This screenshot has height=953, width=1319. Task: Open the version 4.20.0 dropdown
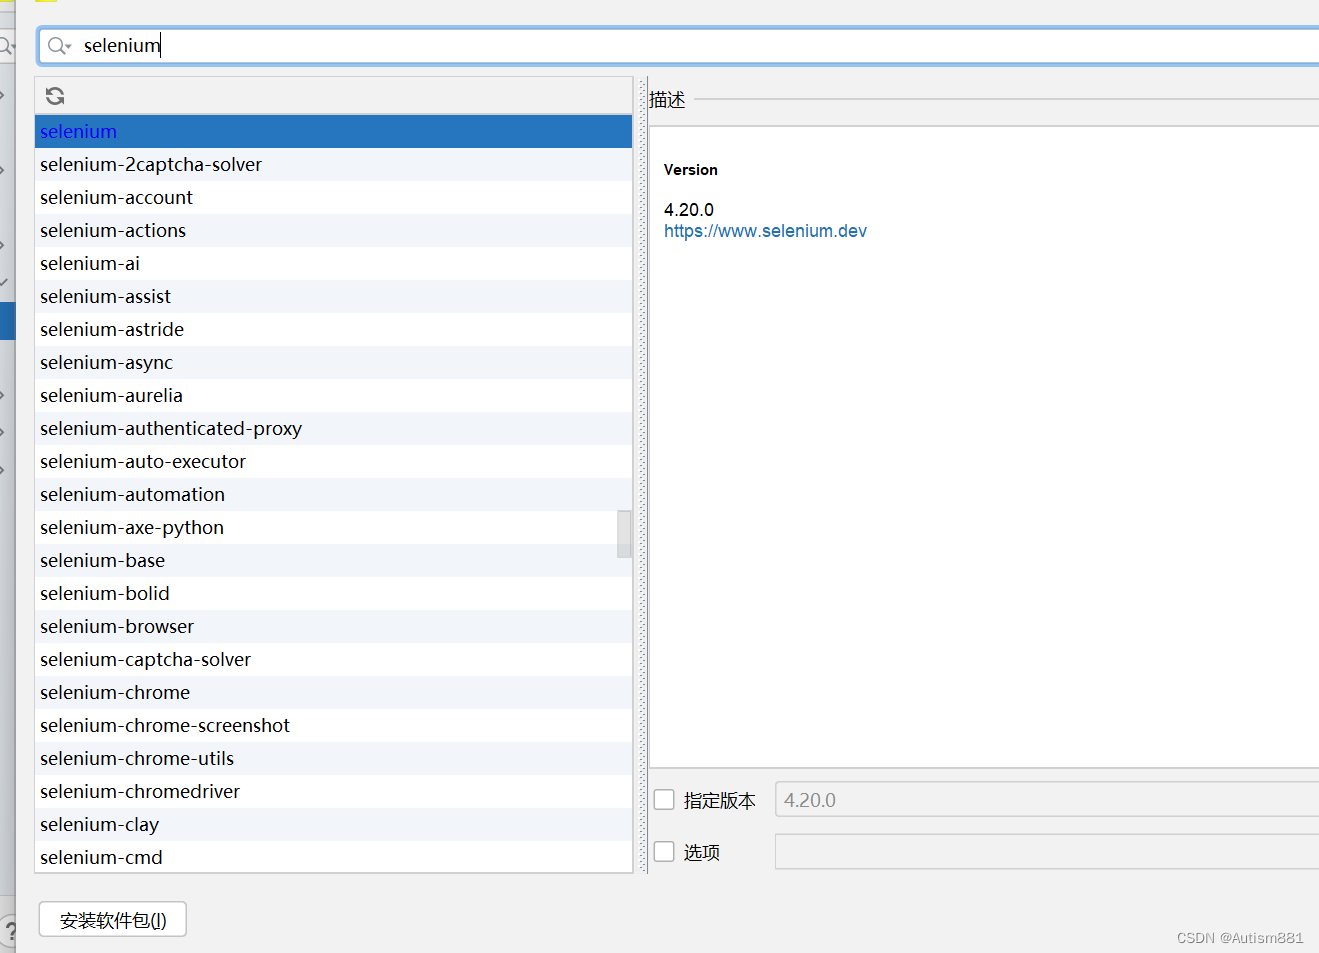pos(1047,800)
